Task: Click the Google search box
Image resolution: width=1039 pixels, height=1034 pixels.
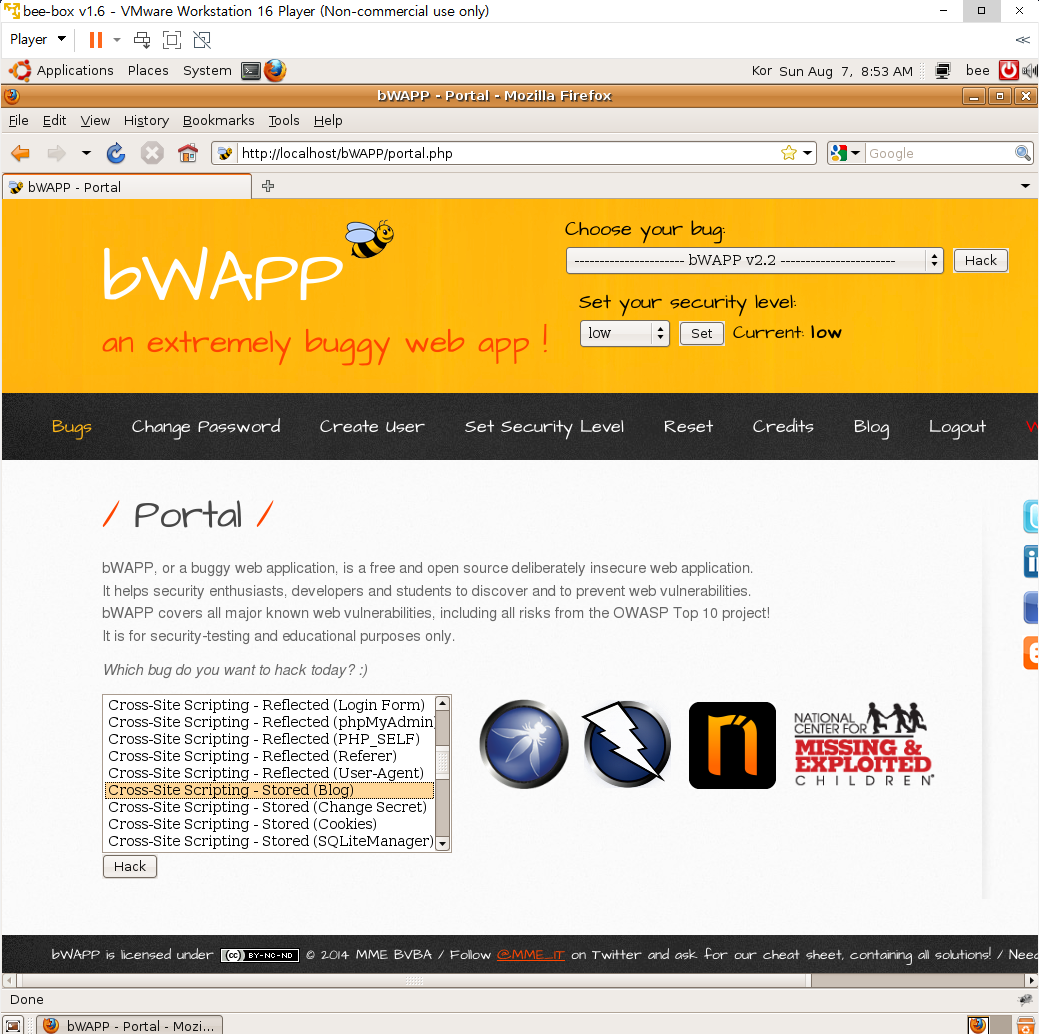Action: coord(940,153)
